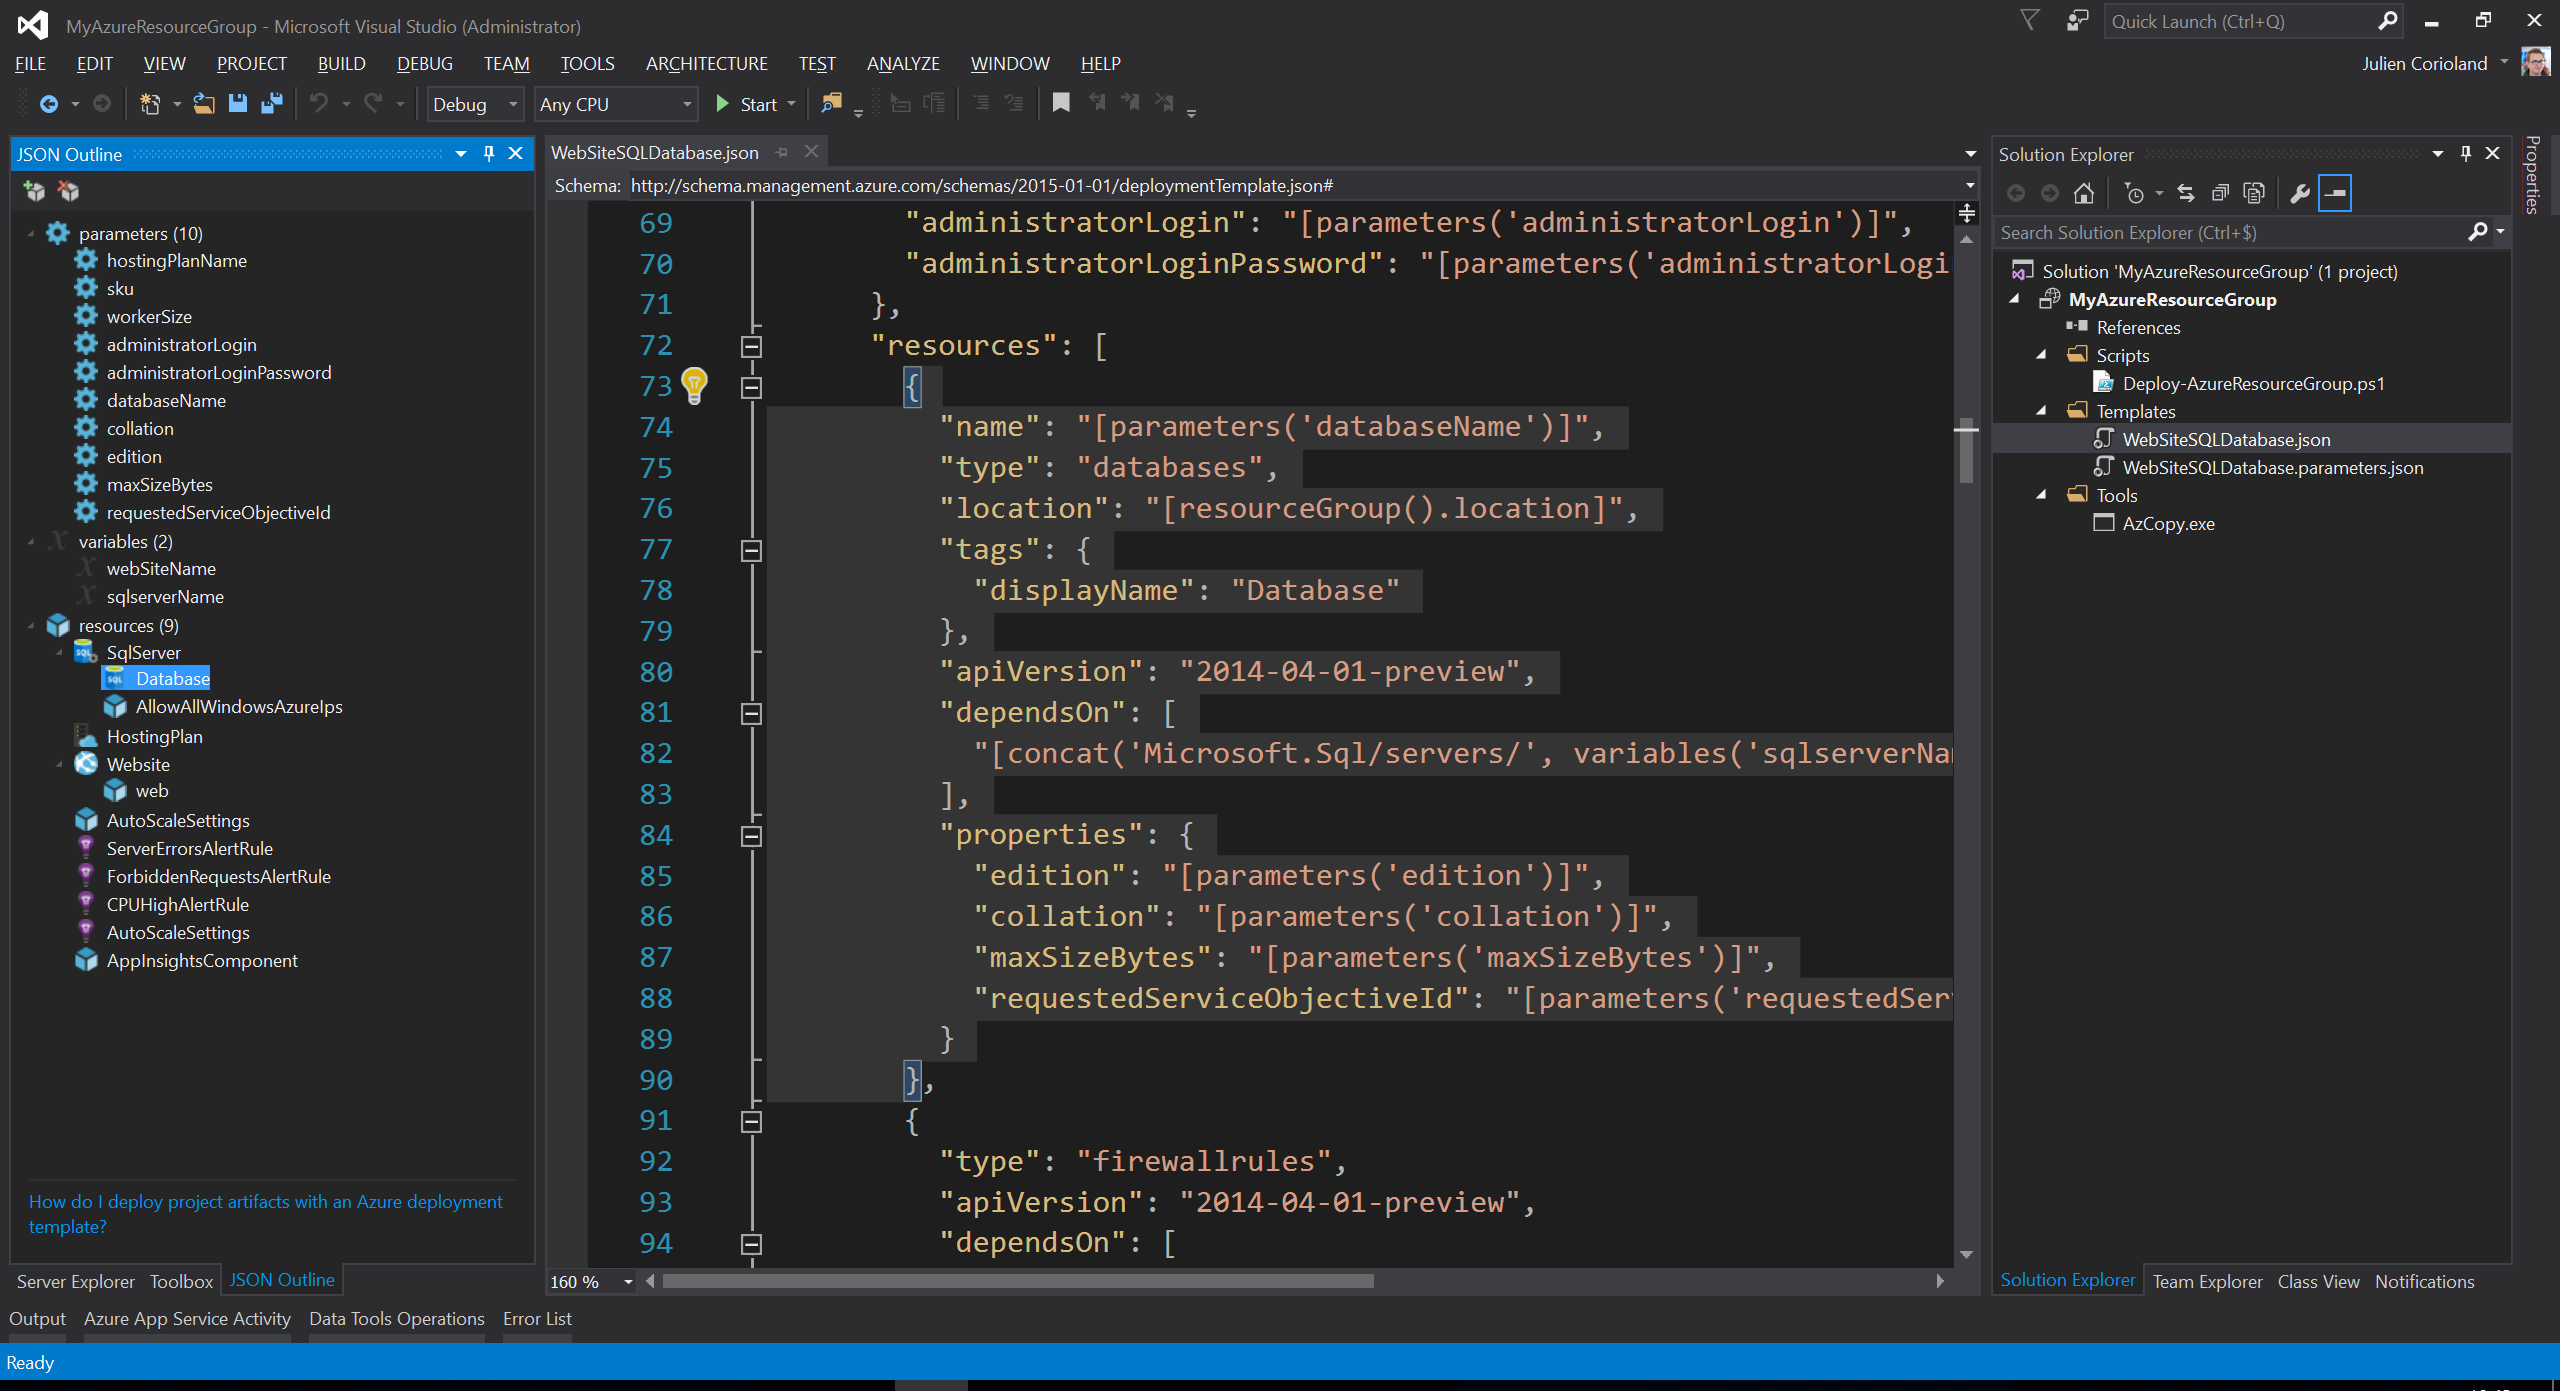Click the Add Resource icon in JSON Outline

(35, 191)
